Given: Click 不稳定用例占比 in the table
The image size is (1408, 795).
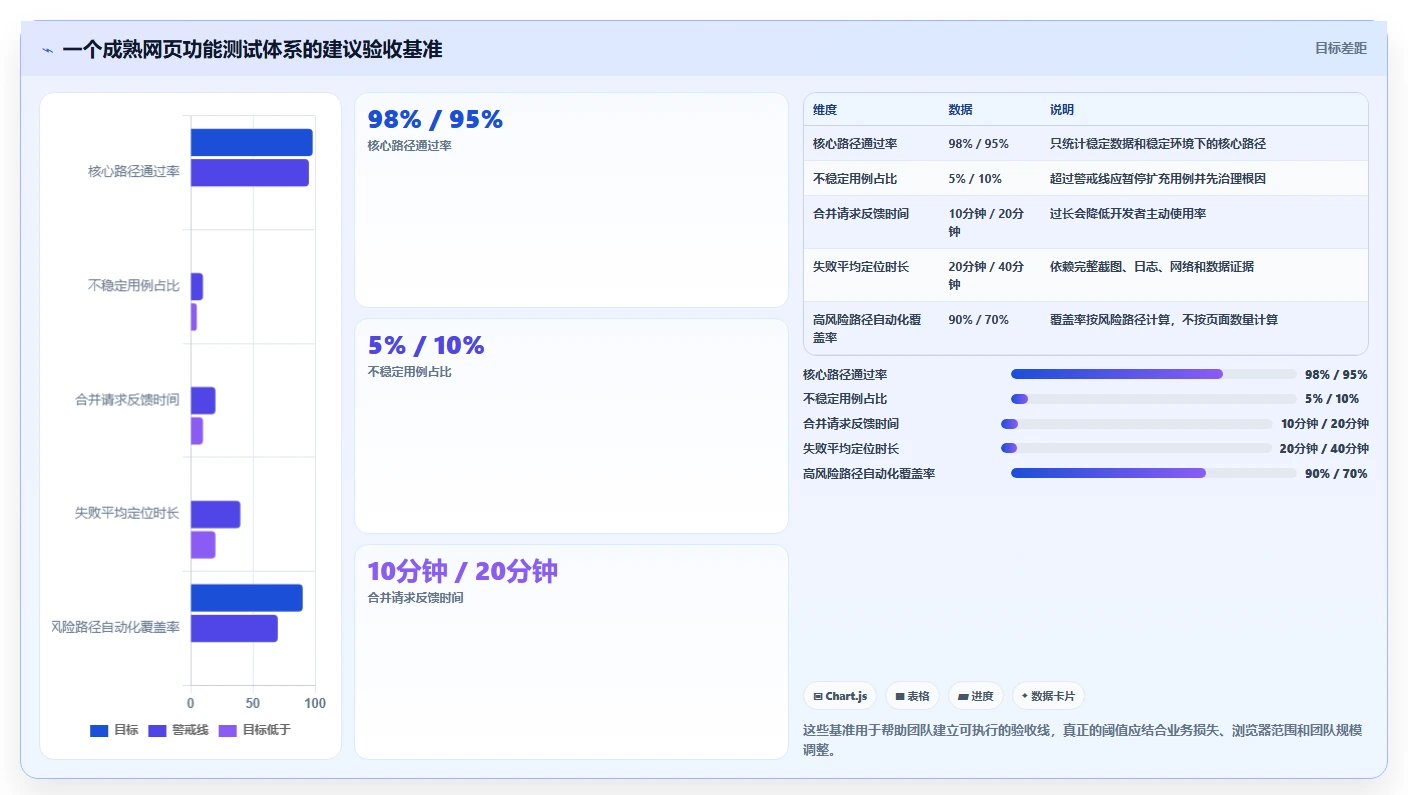Looking at the screenshot, I should coord(855,179).
